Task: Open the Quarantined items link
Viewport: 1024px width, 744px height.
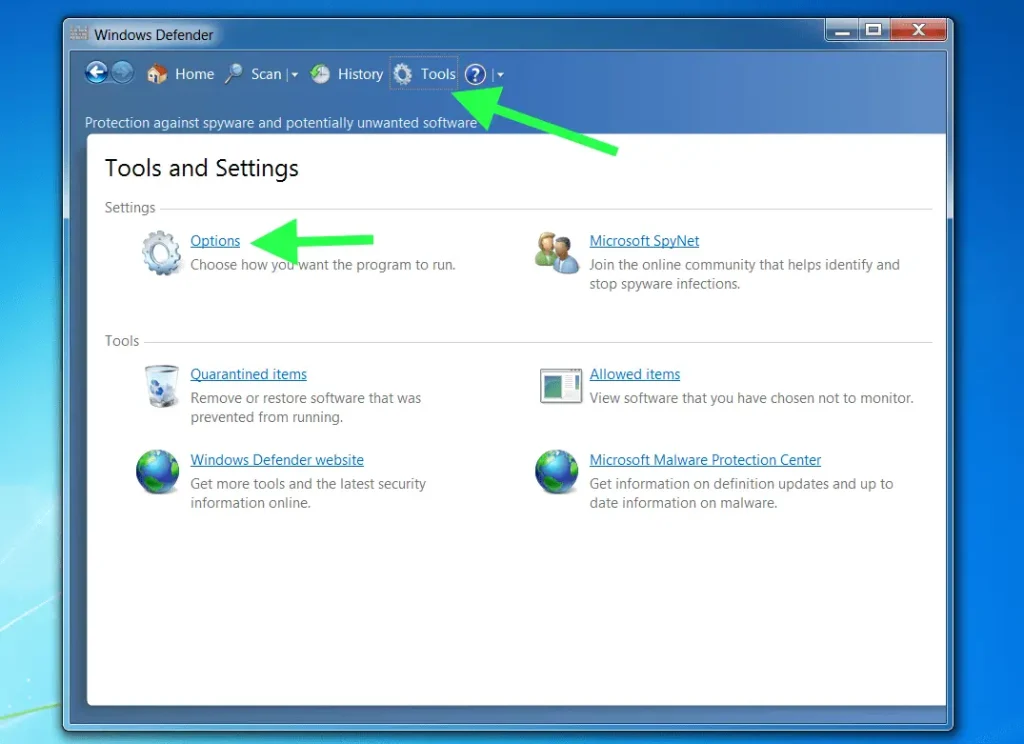Action: tap(248, 374)
